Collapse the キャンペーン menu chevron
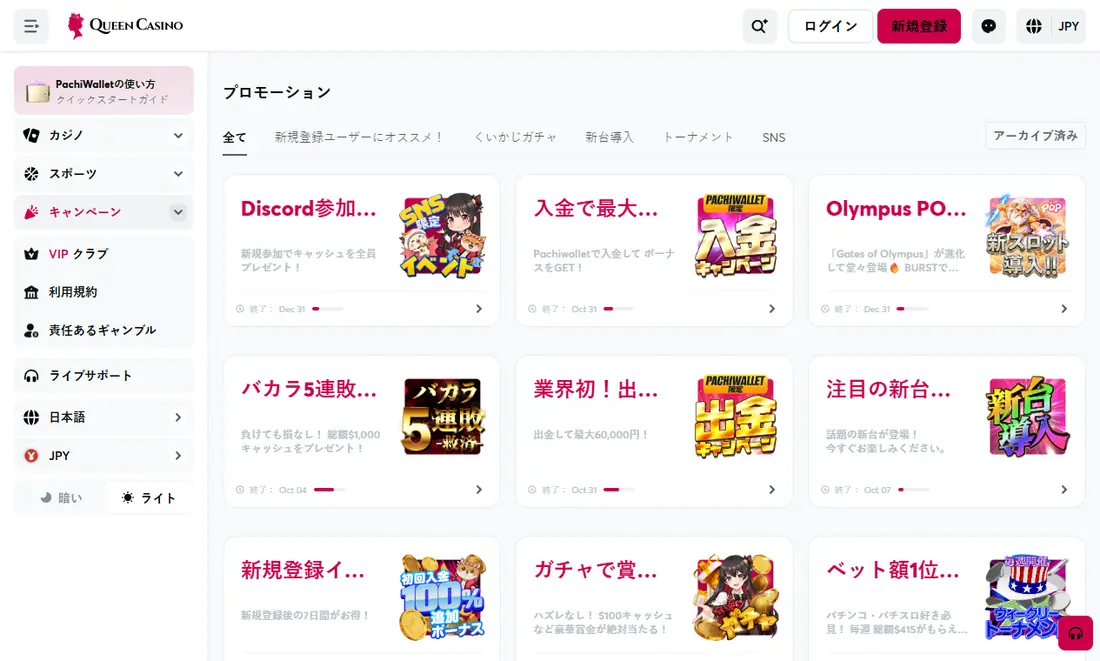This screenshot has height=661, width=1100. point(178,212)
